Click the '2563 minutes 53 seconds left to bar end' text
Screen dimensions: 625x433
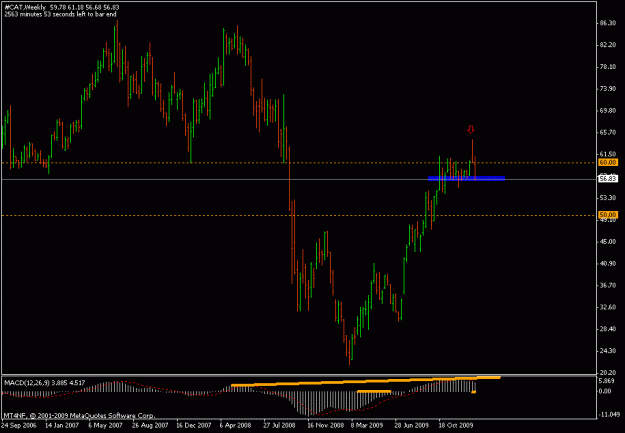point(60,14)
